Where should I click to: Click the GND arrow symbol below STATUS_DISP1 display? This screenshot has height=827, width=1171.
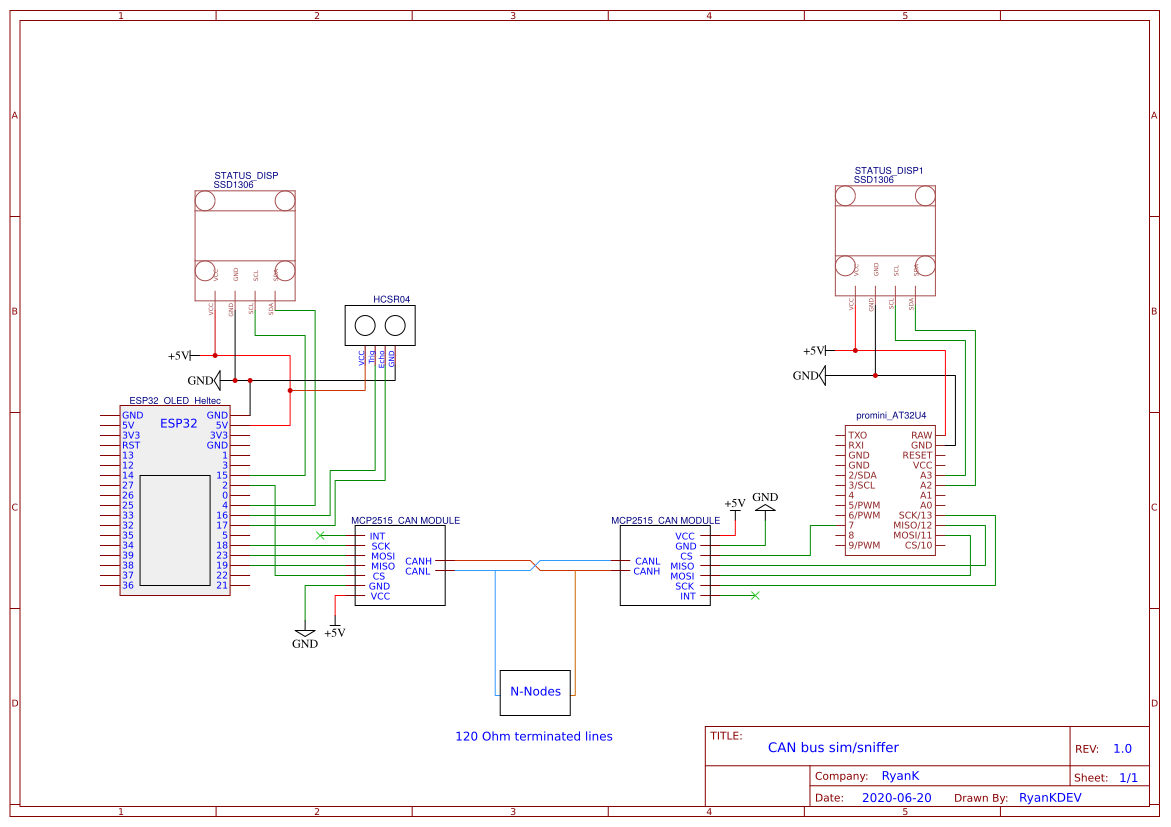click(810, 376)
